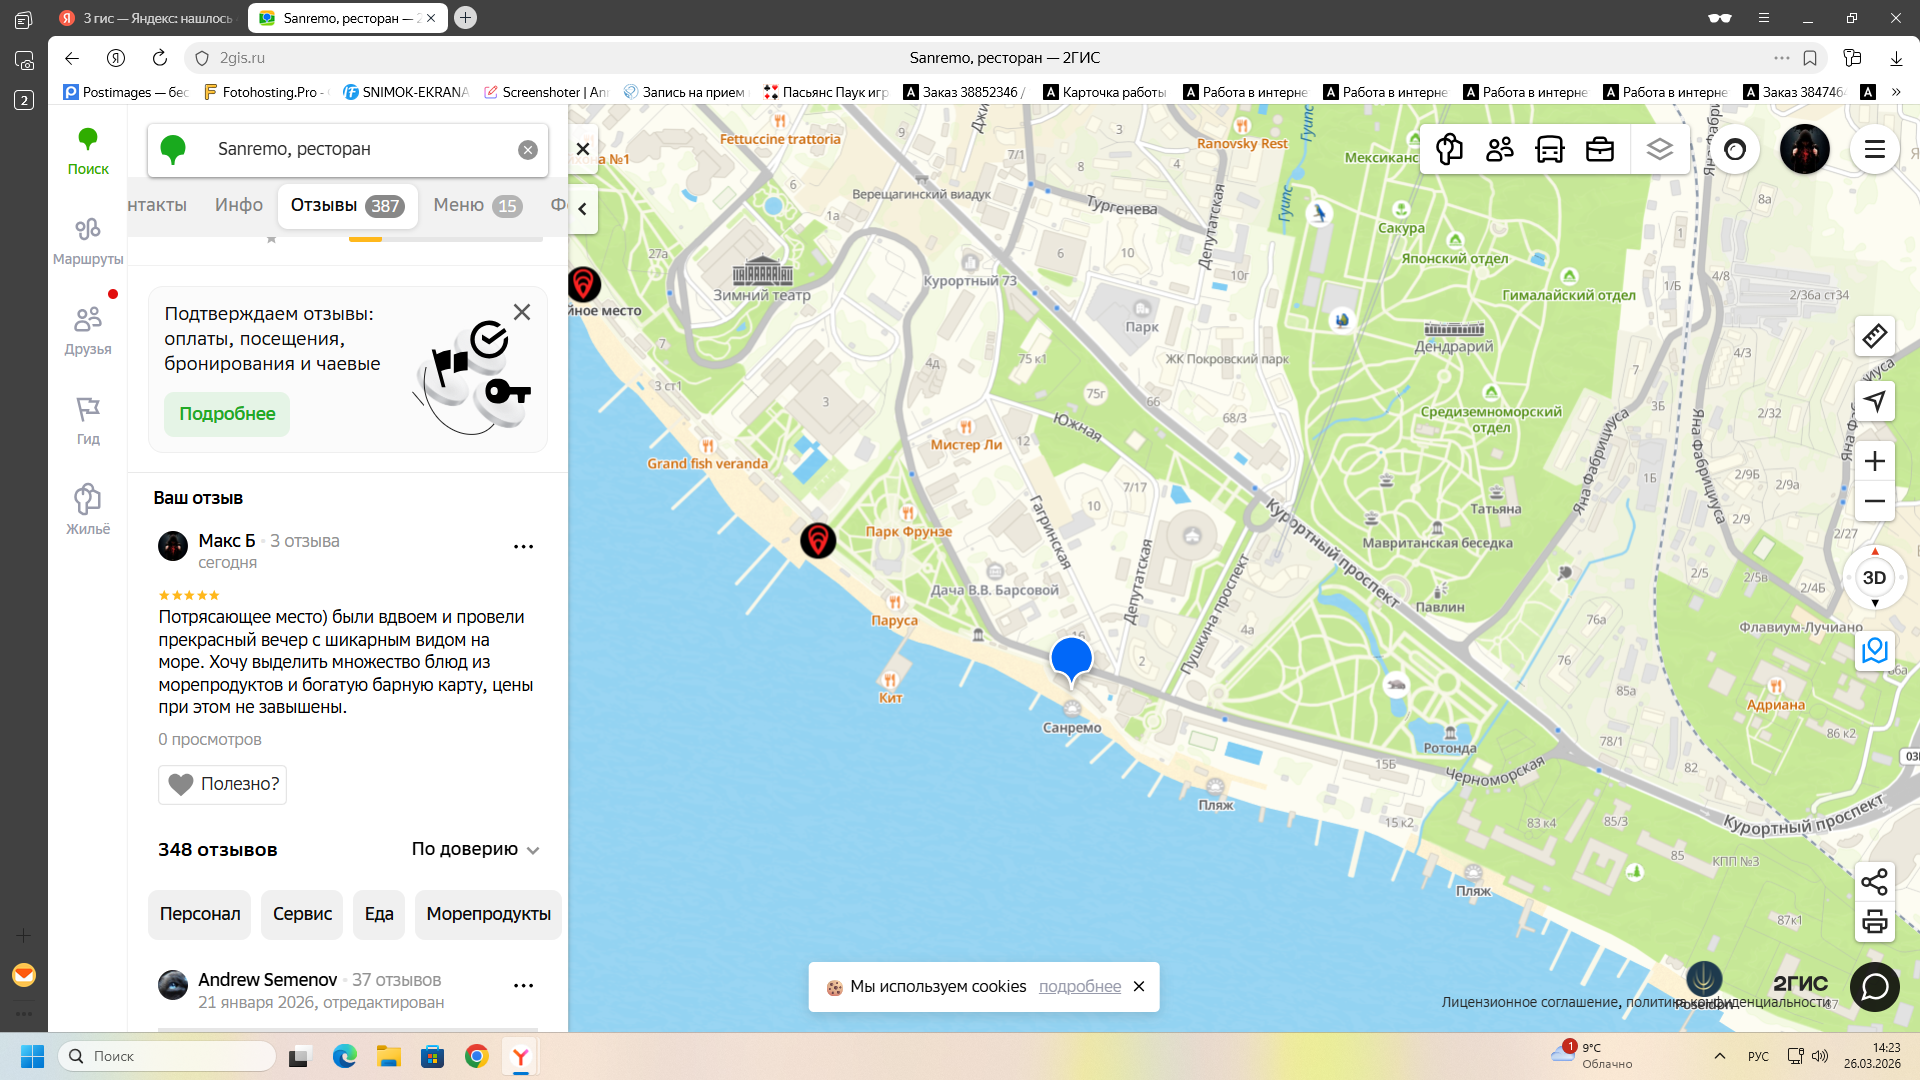Click the share icon on the map
Viewport: 1920px width, 1080px height.
(1874, 882)
